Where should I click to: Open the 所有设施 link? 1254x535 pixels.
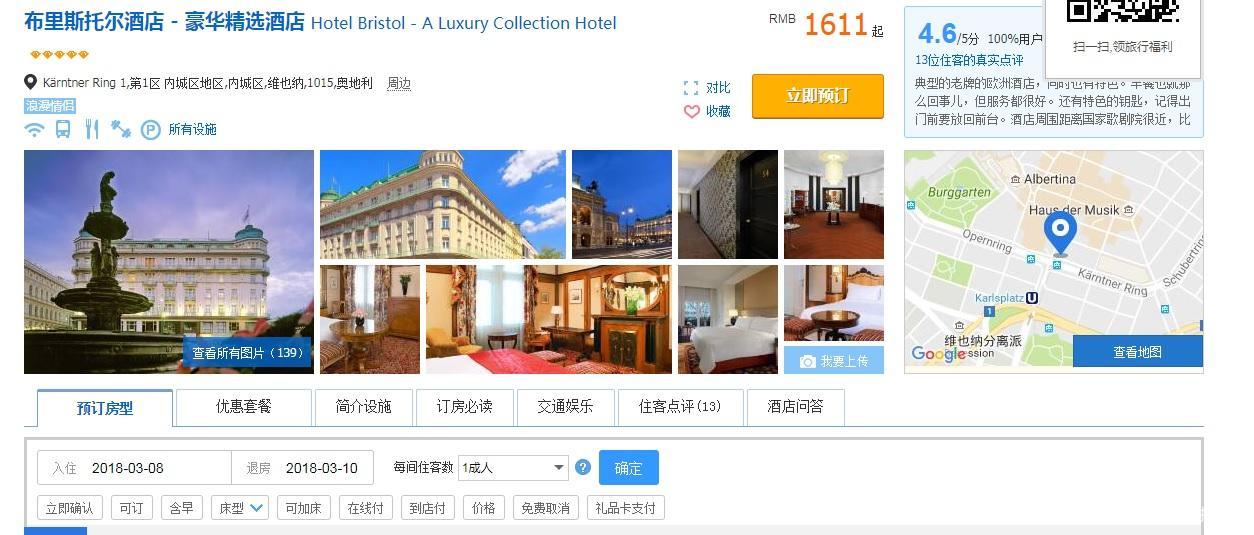click(192, 129)
